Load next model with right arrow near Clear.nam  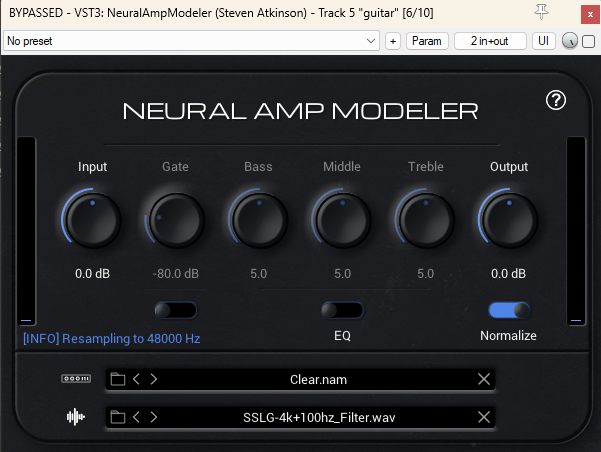(154, 379)
